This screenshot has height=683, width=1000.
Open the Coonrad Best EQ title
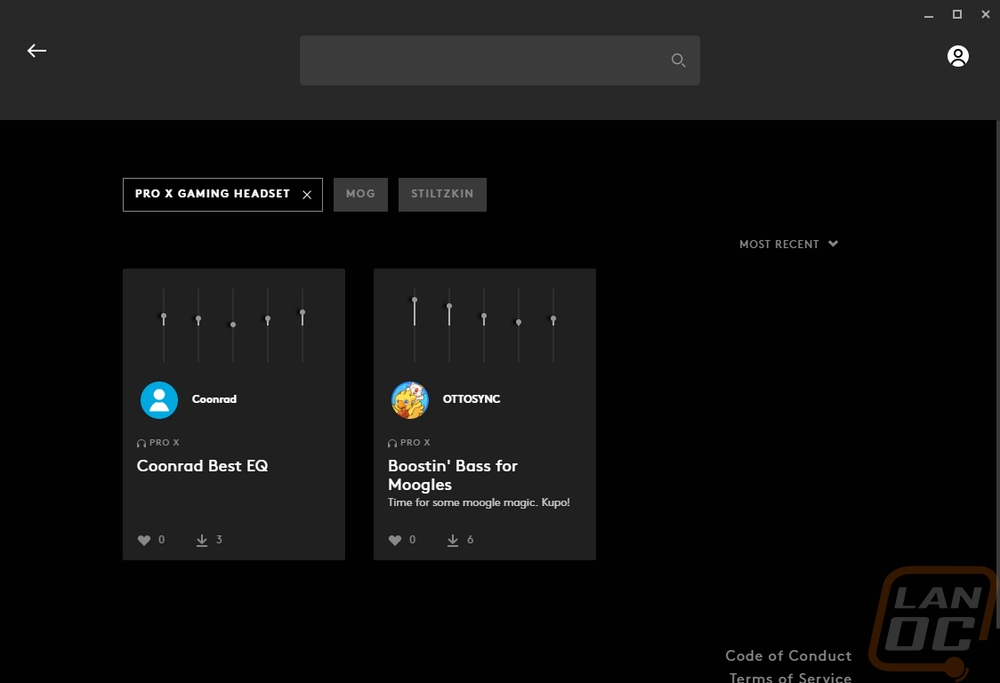pyautogui.click(x=202, y=466)
